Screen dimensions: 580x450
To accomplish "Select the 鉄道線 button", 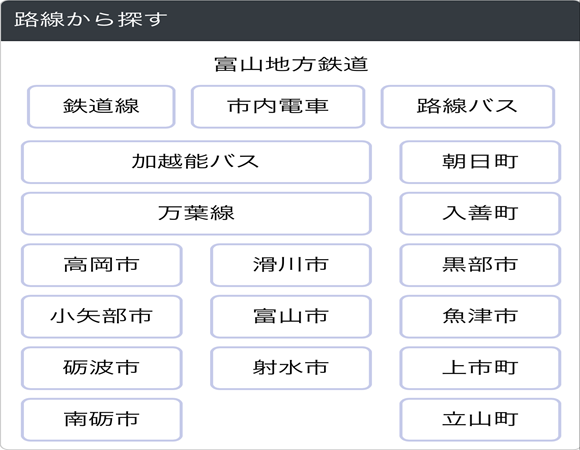I will coord(101,107).
